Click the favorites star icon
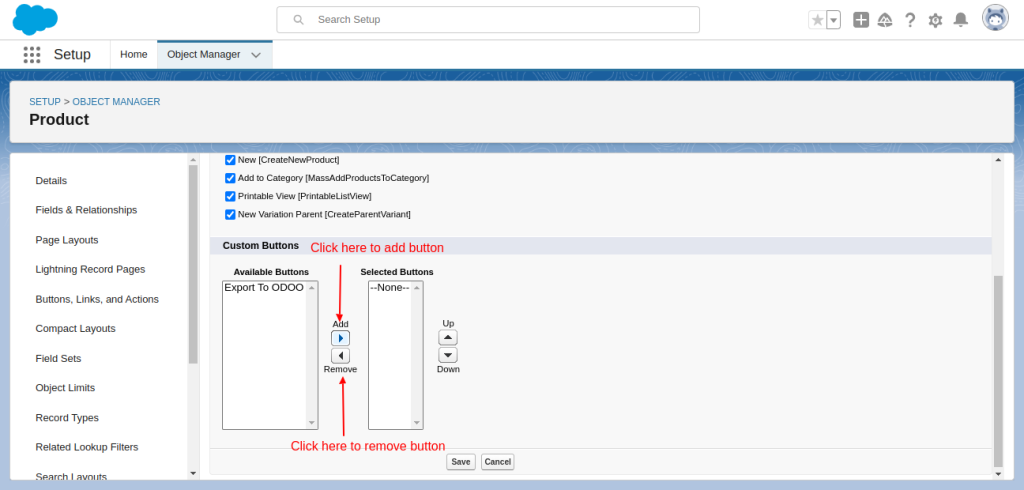The height and width of the screenshot is (490, 1024). [817, 20]
